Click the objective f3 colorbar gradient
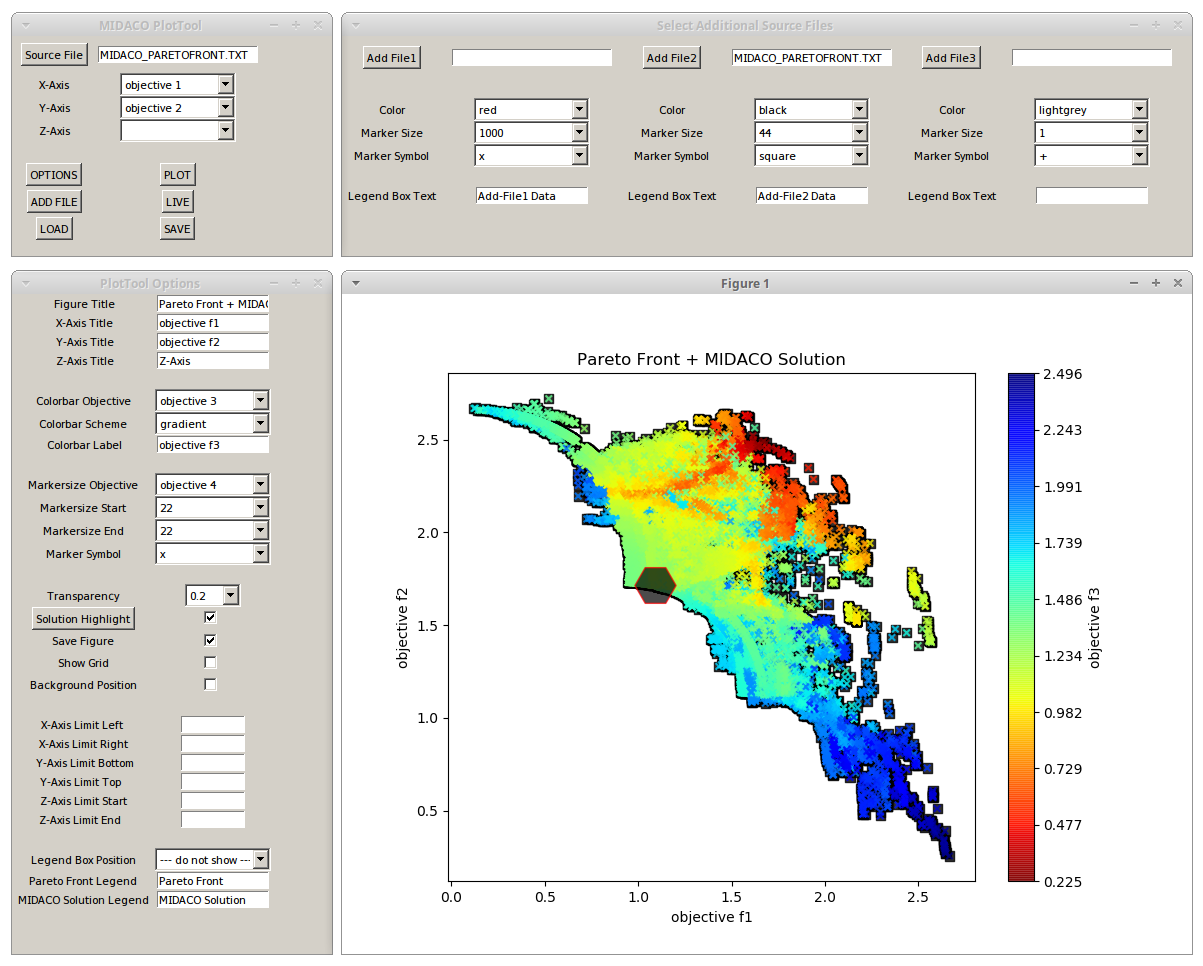 pos(1021,627)
